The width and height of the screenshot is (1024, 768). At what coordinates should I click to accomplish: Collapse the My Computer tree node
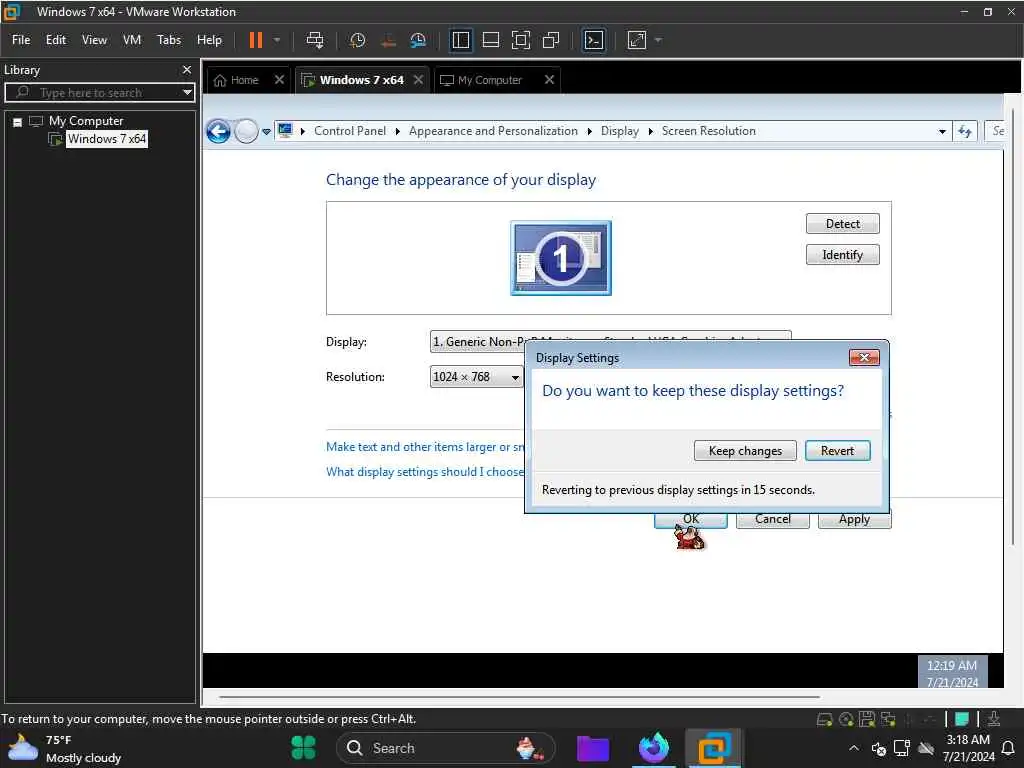click(x=18, y=122)
